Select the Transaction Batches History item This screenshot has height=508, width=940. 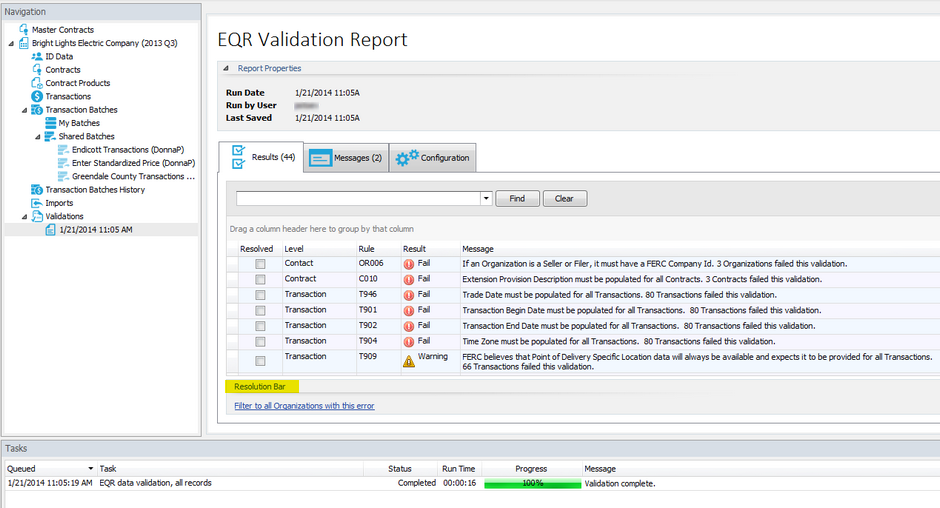[x=95, y=190]
